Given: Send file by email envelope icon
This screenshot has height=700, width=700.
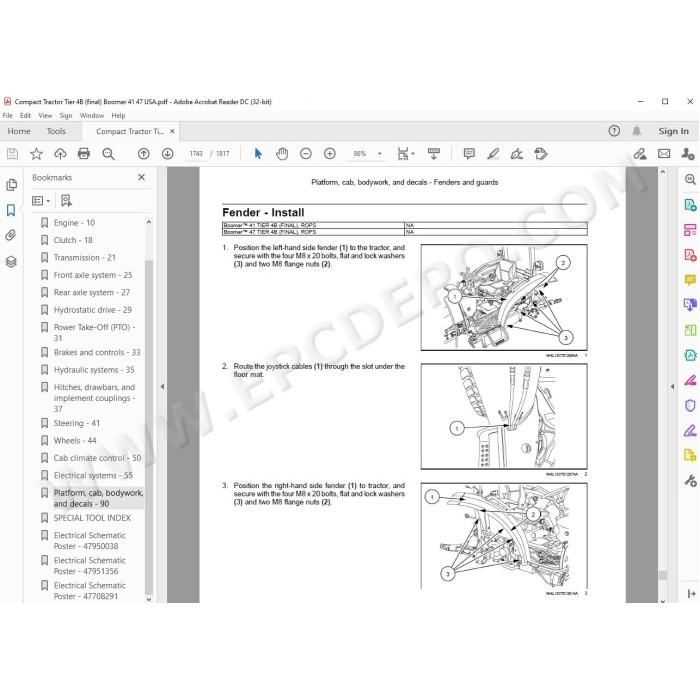Looking at the screenshot, I should click(664, 154).
